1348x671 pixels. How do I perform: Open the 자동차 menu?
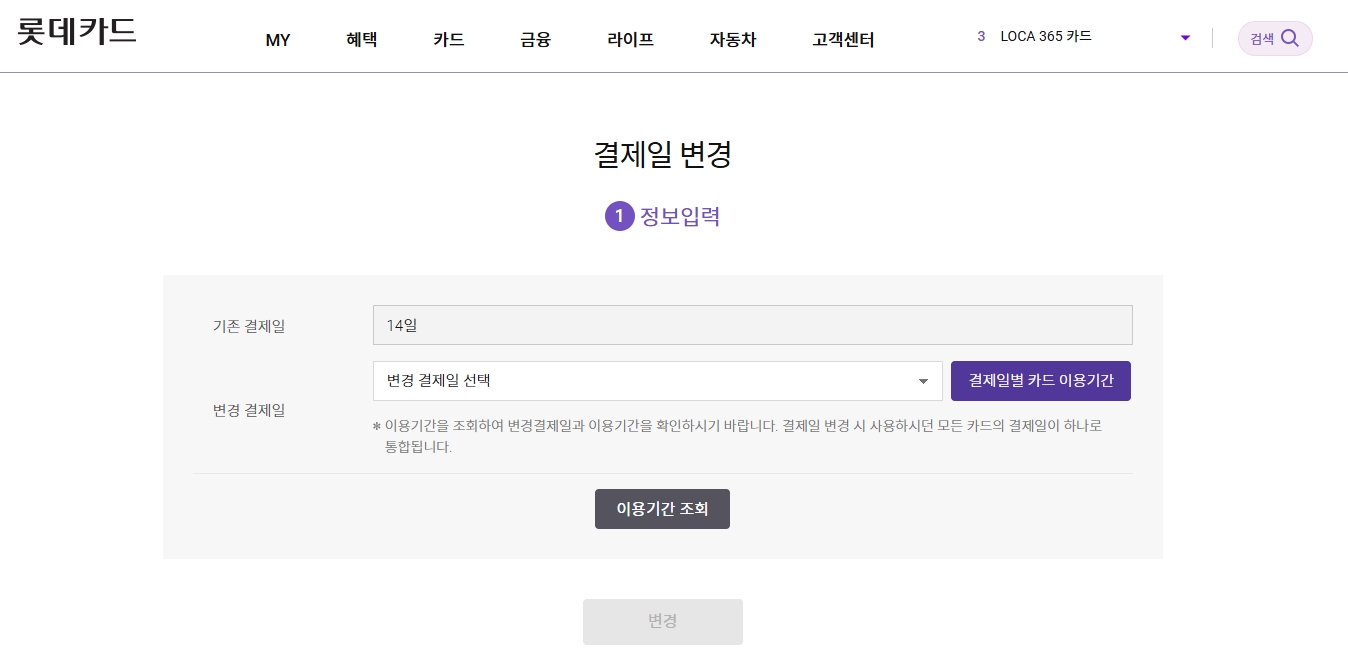pyautogui.click(x=733, y=40)
